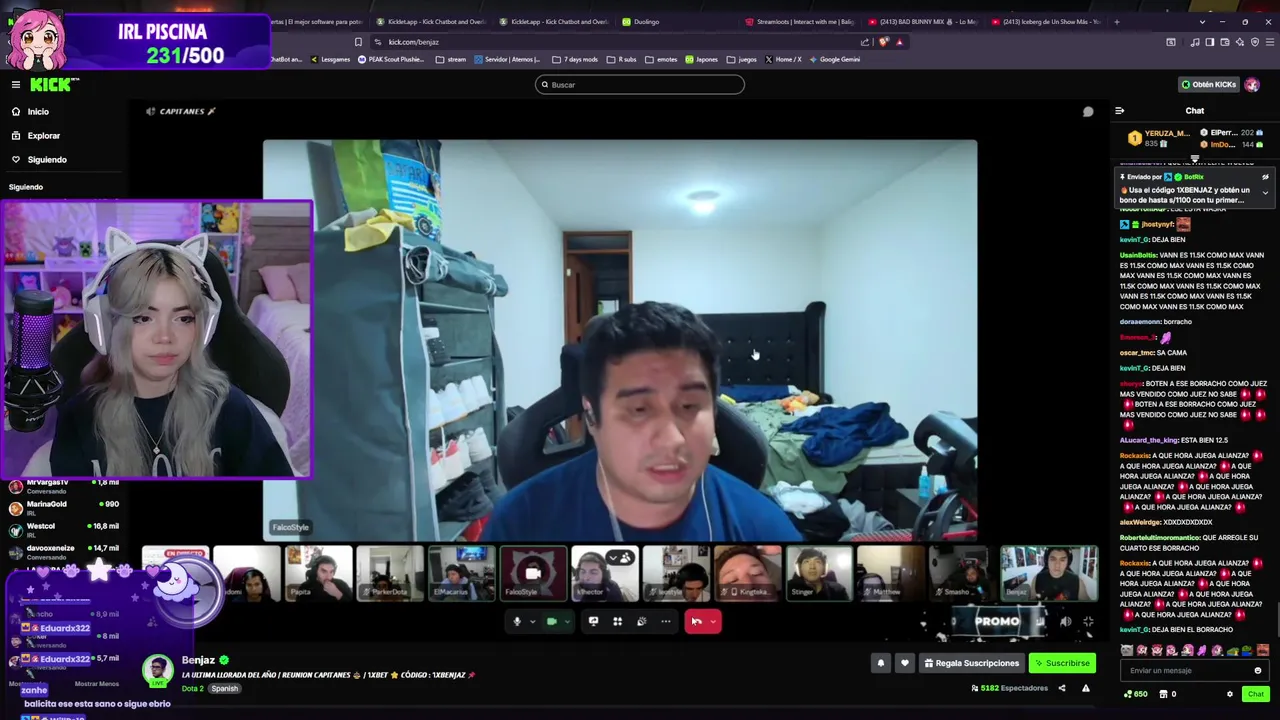Open the Home / X bookmark
The height and width of the screenshot is (720, 1280).
click(x=783, y=59)
